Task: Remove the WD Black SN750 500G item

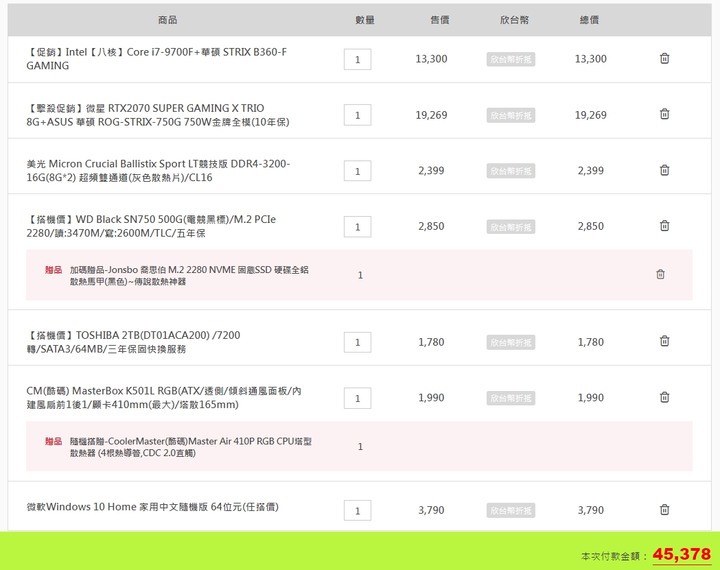Action: (664, 226)
